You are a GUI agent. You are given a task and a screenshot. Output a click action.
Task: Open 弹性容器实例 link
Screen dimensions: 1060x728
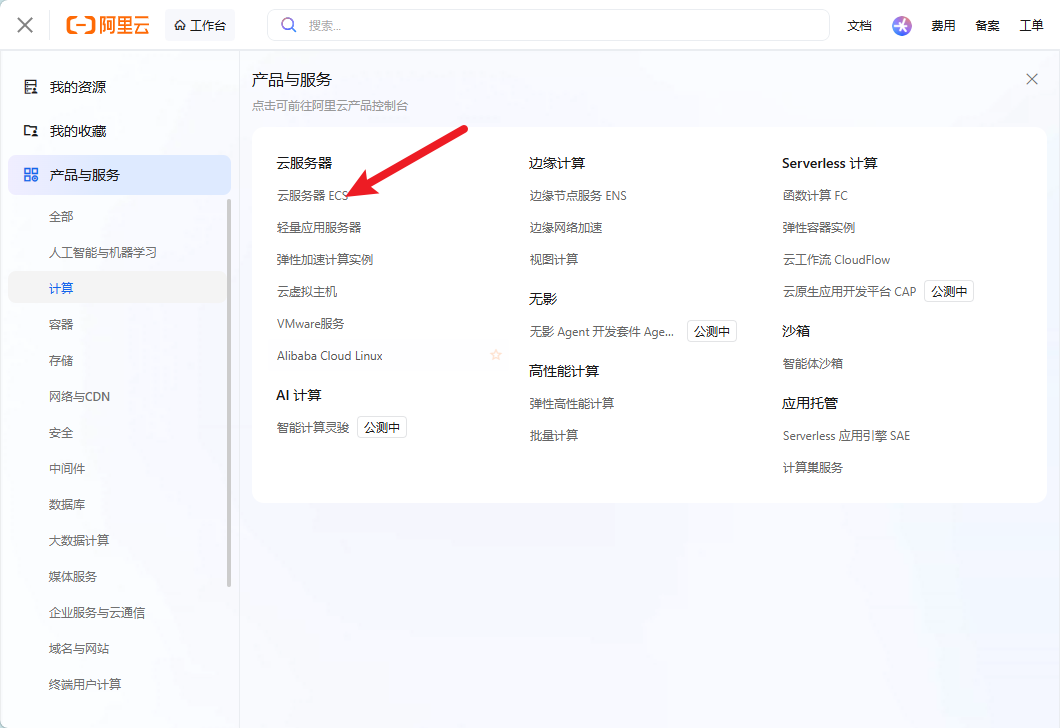pyautogui.click(x=819, y=227)
